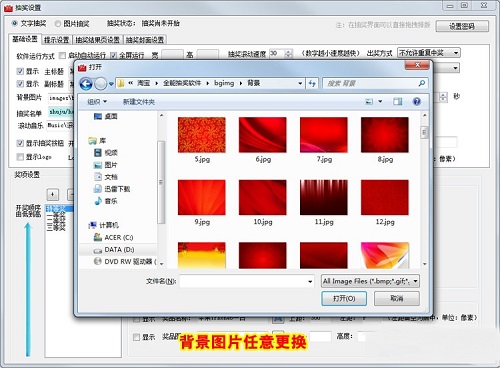Screen dimensions: 500x368
Task: Click the plus button in 奖项设置
Action: [53, 194]
